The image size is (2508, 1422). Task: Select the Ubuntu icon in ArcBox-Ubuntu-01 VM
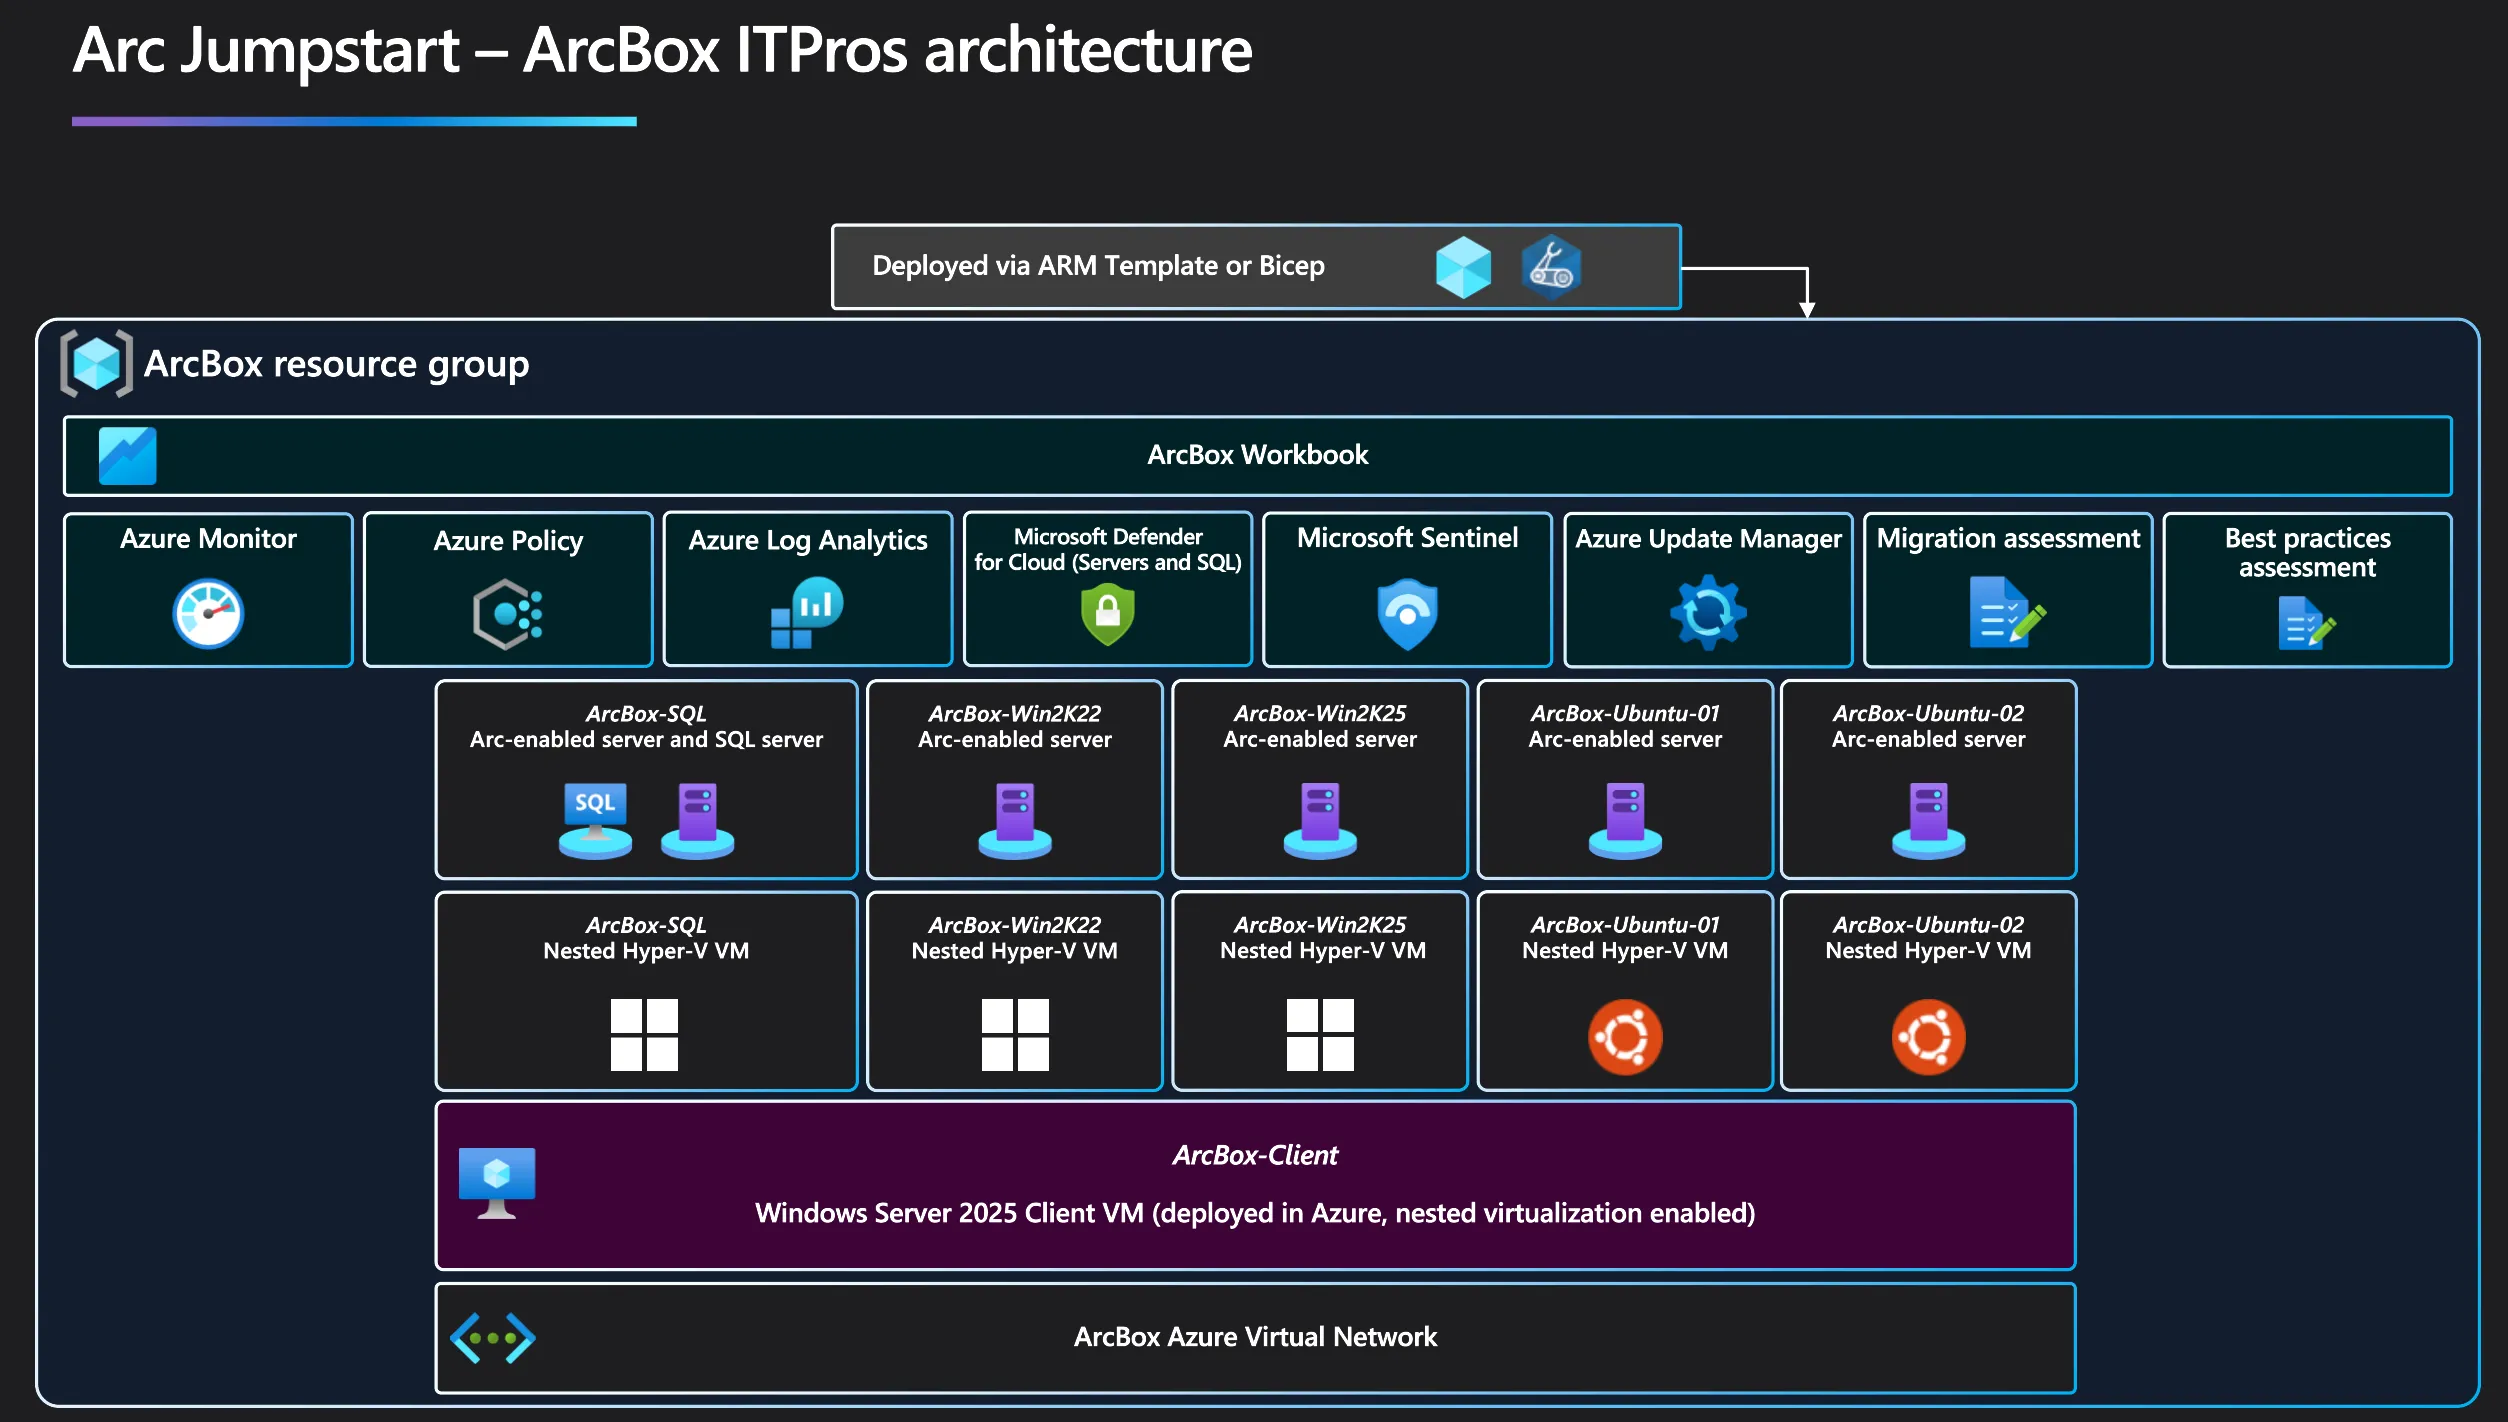pyautogui.click(x=1624, y=1036)
